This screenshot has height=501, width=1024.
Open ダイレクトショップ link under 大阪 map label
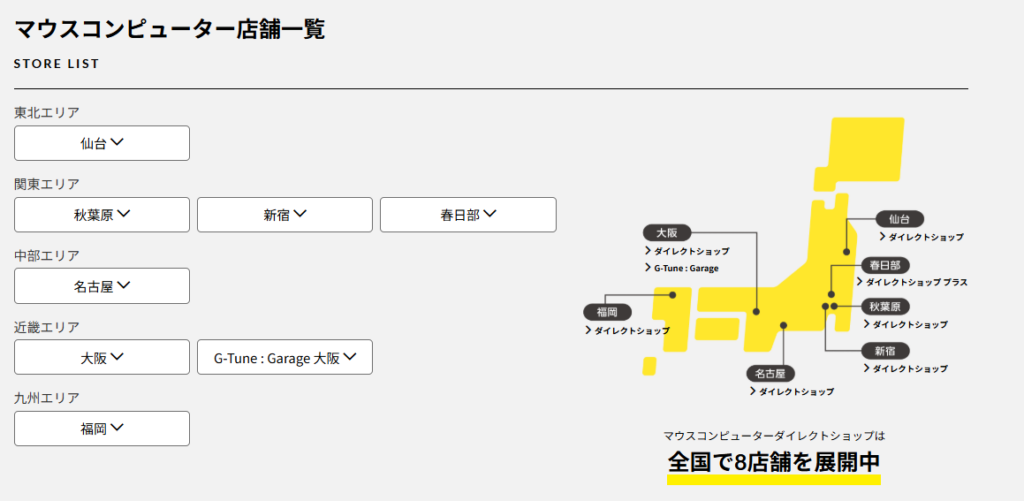point(687,251)
